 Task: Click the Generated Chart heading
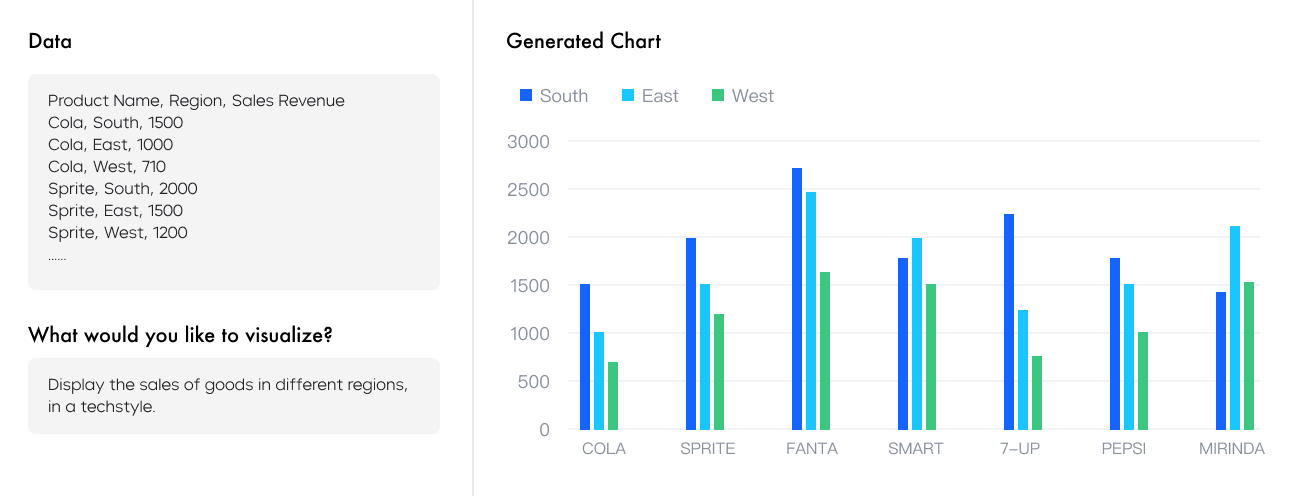click(x=583, y=42)
